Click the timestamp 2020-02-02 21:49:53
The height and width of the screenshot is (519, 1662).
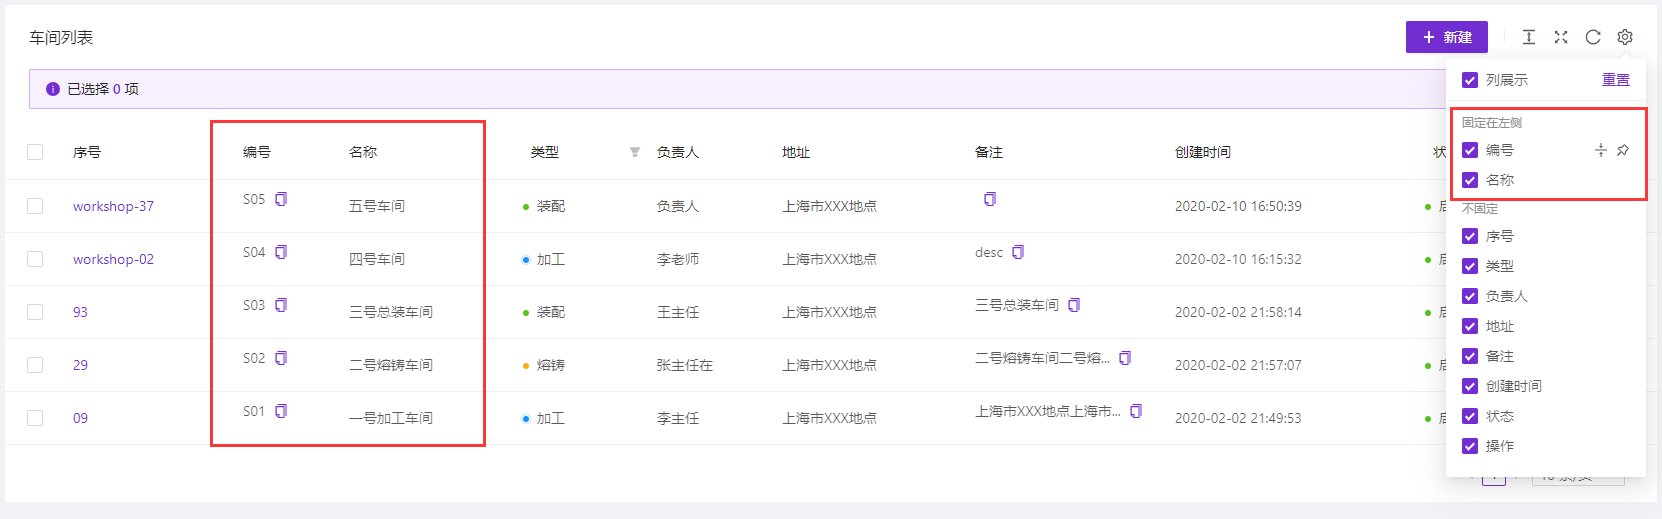tap(1238, 418)
